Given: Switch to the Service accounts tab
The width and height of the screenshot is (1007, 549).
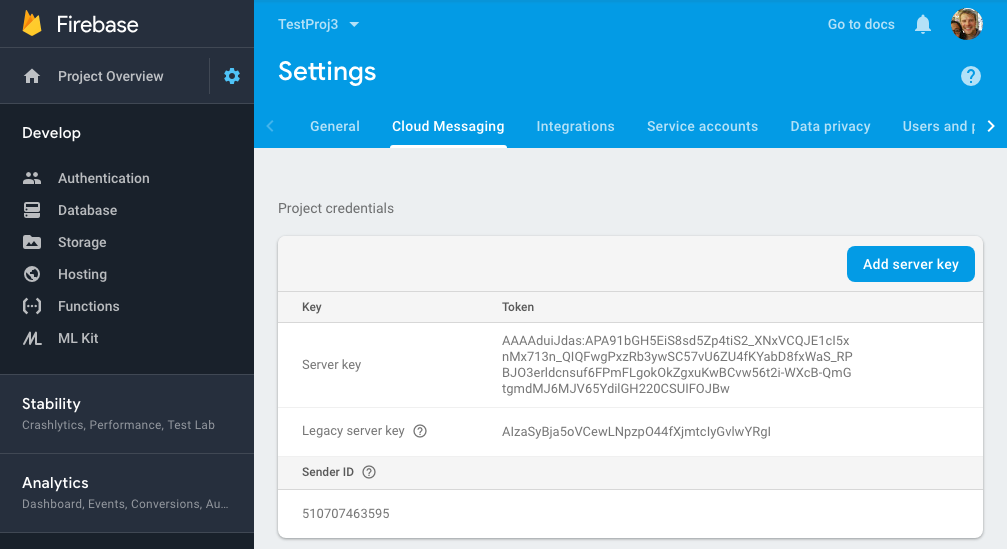Looking at the screenshot, I should pyautogui.click(x=702, y=126).
